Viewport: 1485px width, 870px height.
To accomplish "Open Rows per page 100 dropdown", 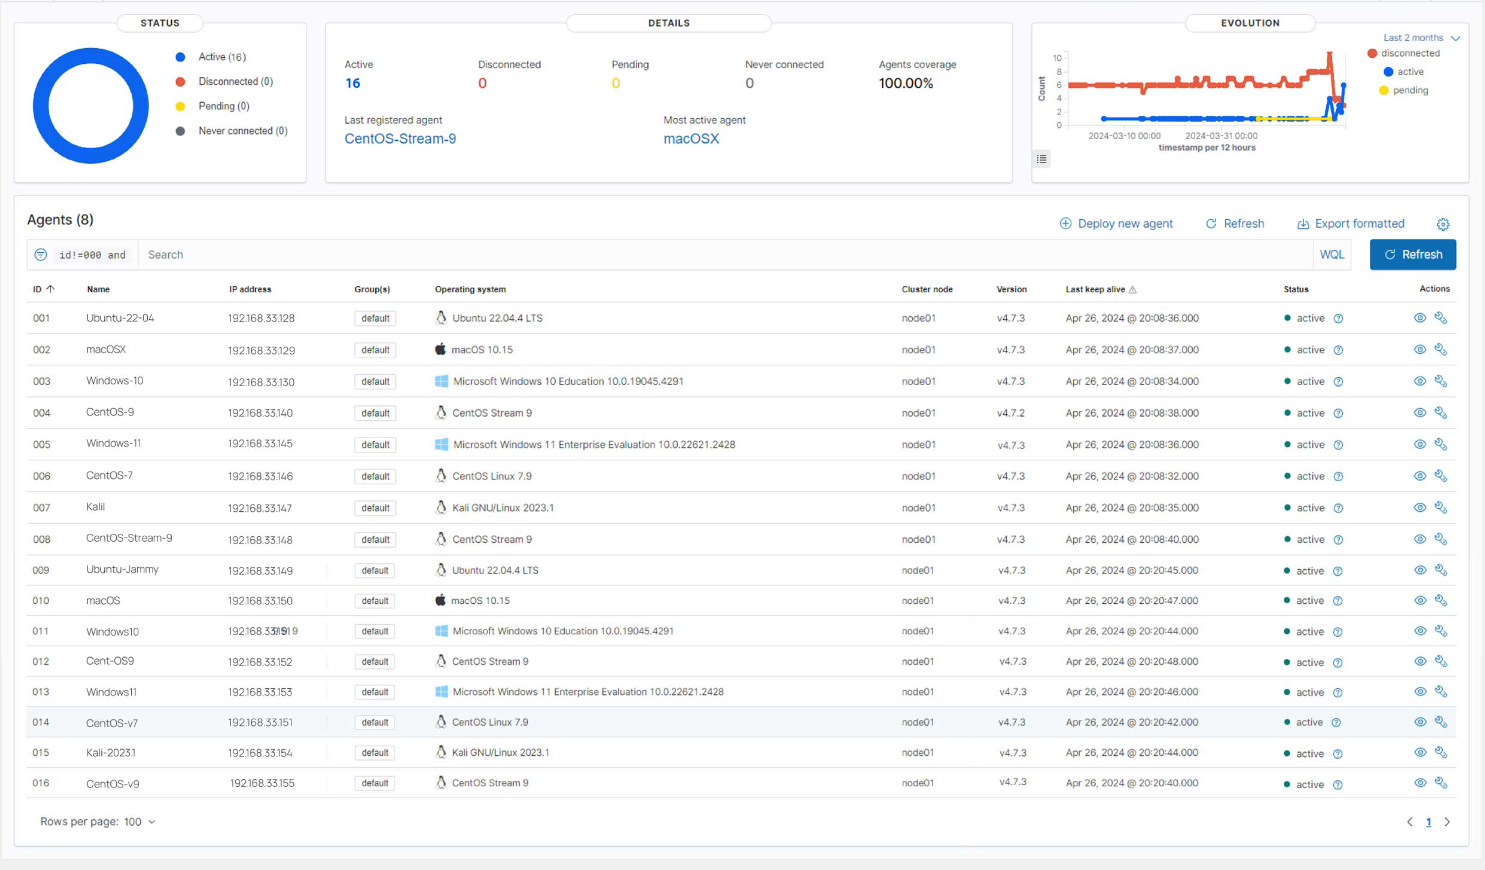I will (x=98, y=822).
